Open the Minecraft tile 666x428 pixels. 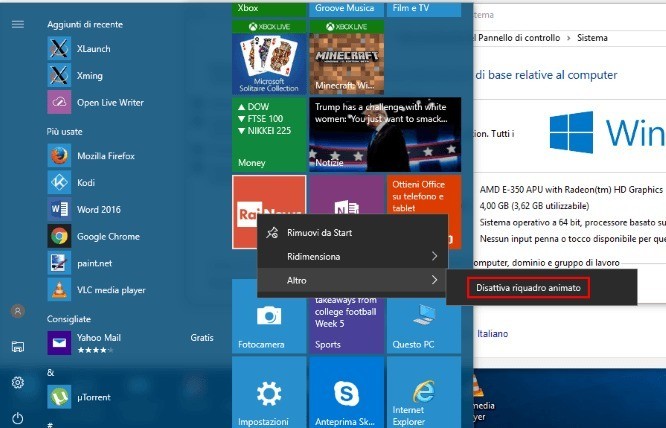tap(347, 57)
